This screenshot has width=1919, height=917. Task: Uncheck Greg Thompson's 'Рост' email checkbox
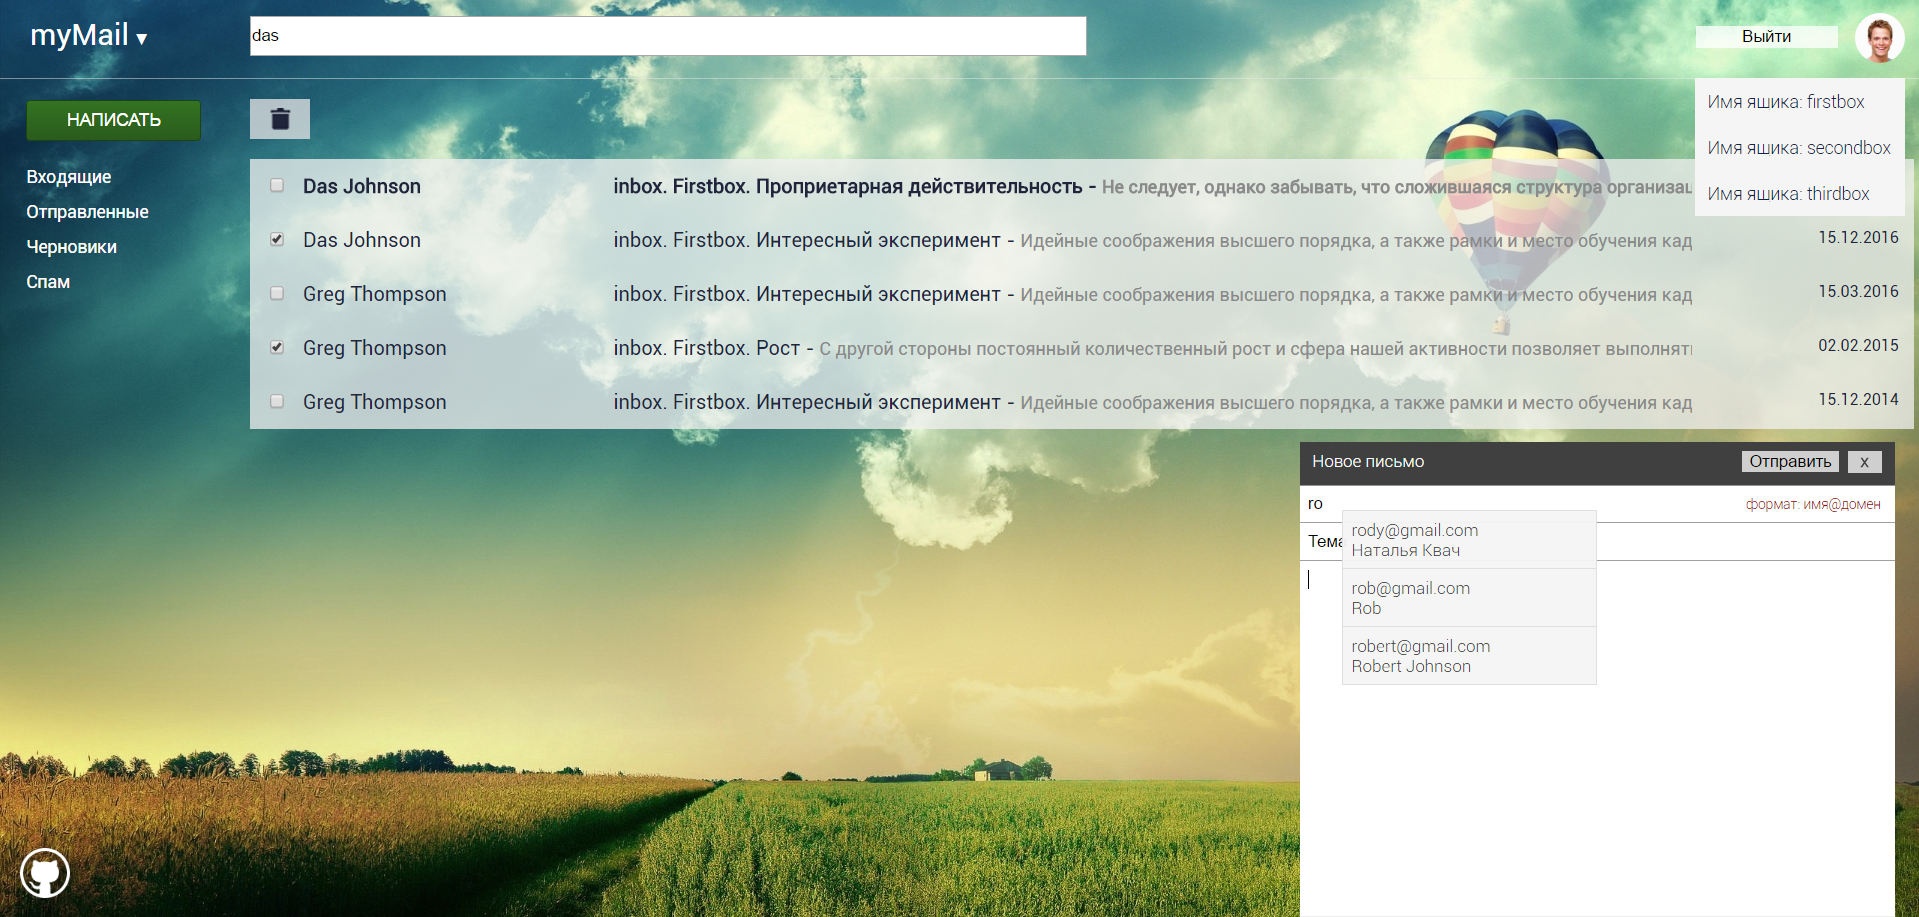pyautogui.click(x=276, y=347)
